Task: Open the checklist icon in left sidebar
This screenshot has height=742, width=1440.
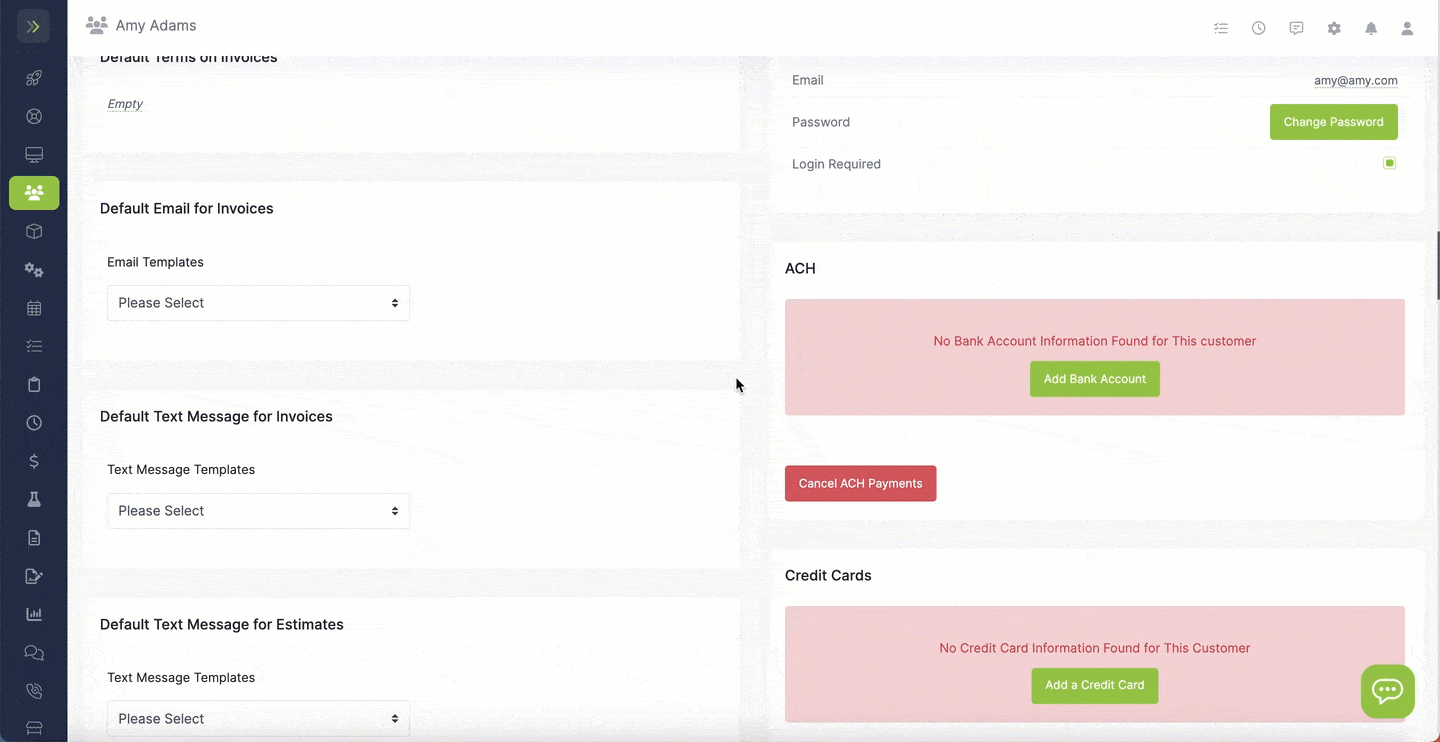Action: coord(34,346)
